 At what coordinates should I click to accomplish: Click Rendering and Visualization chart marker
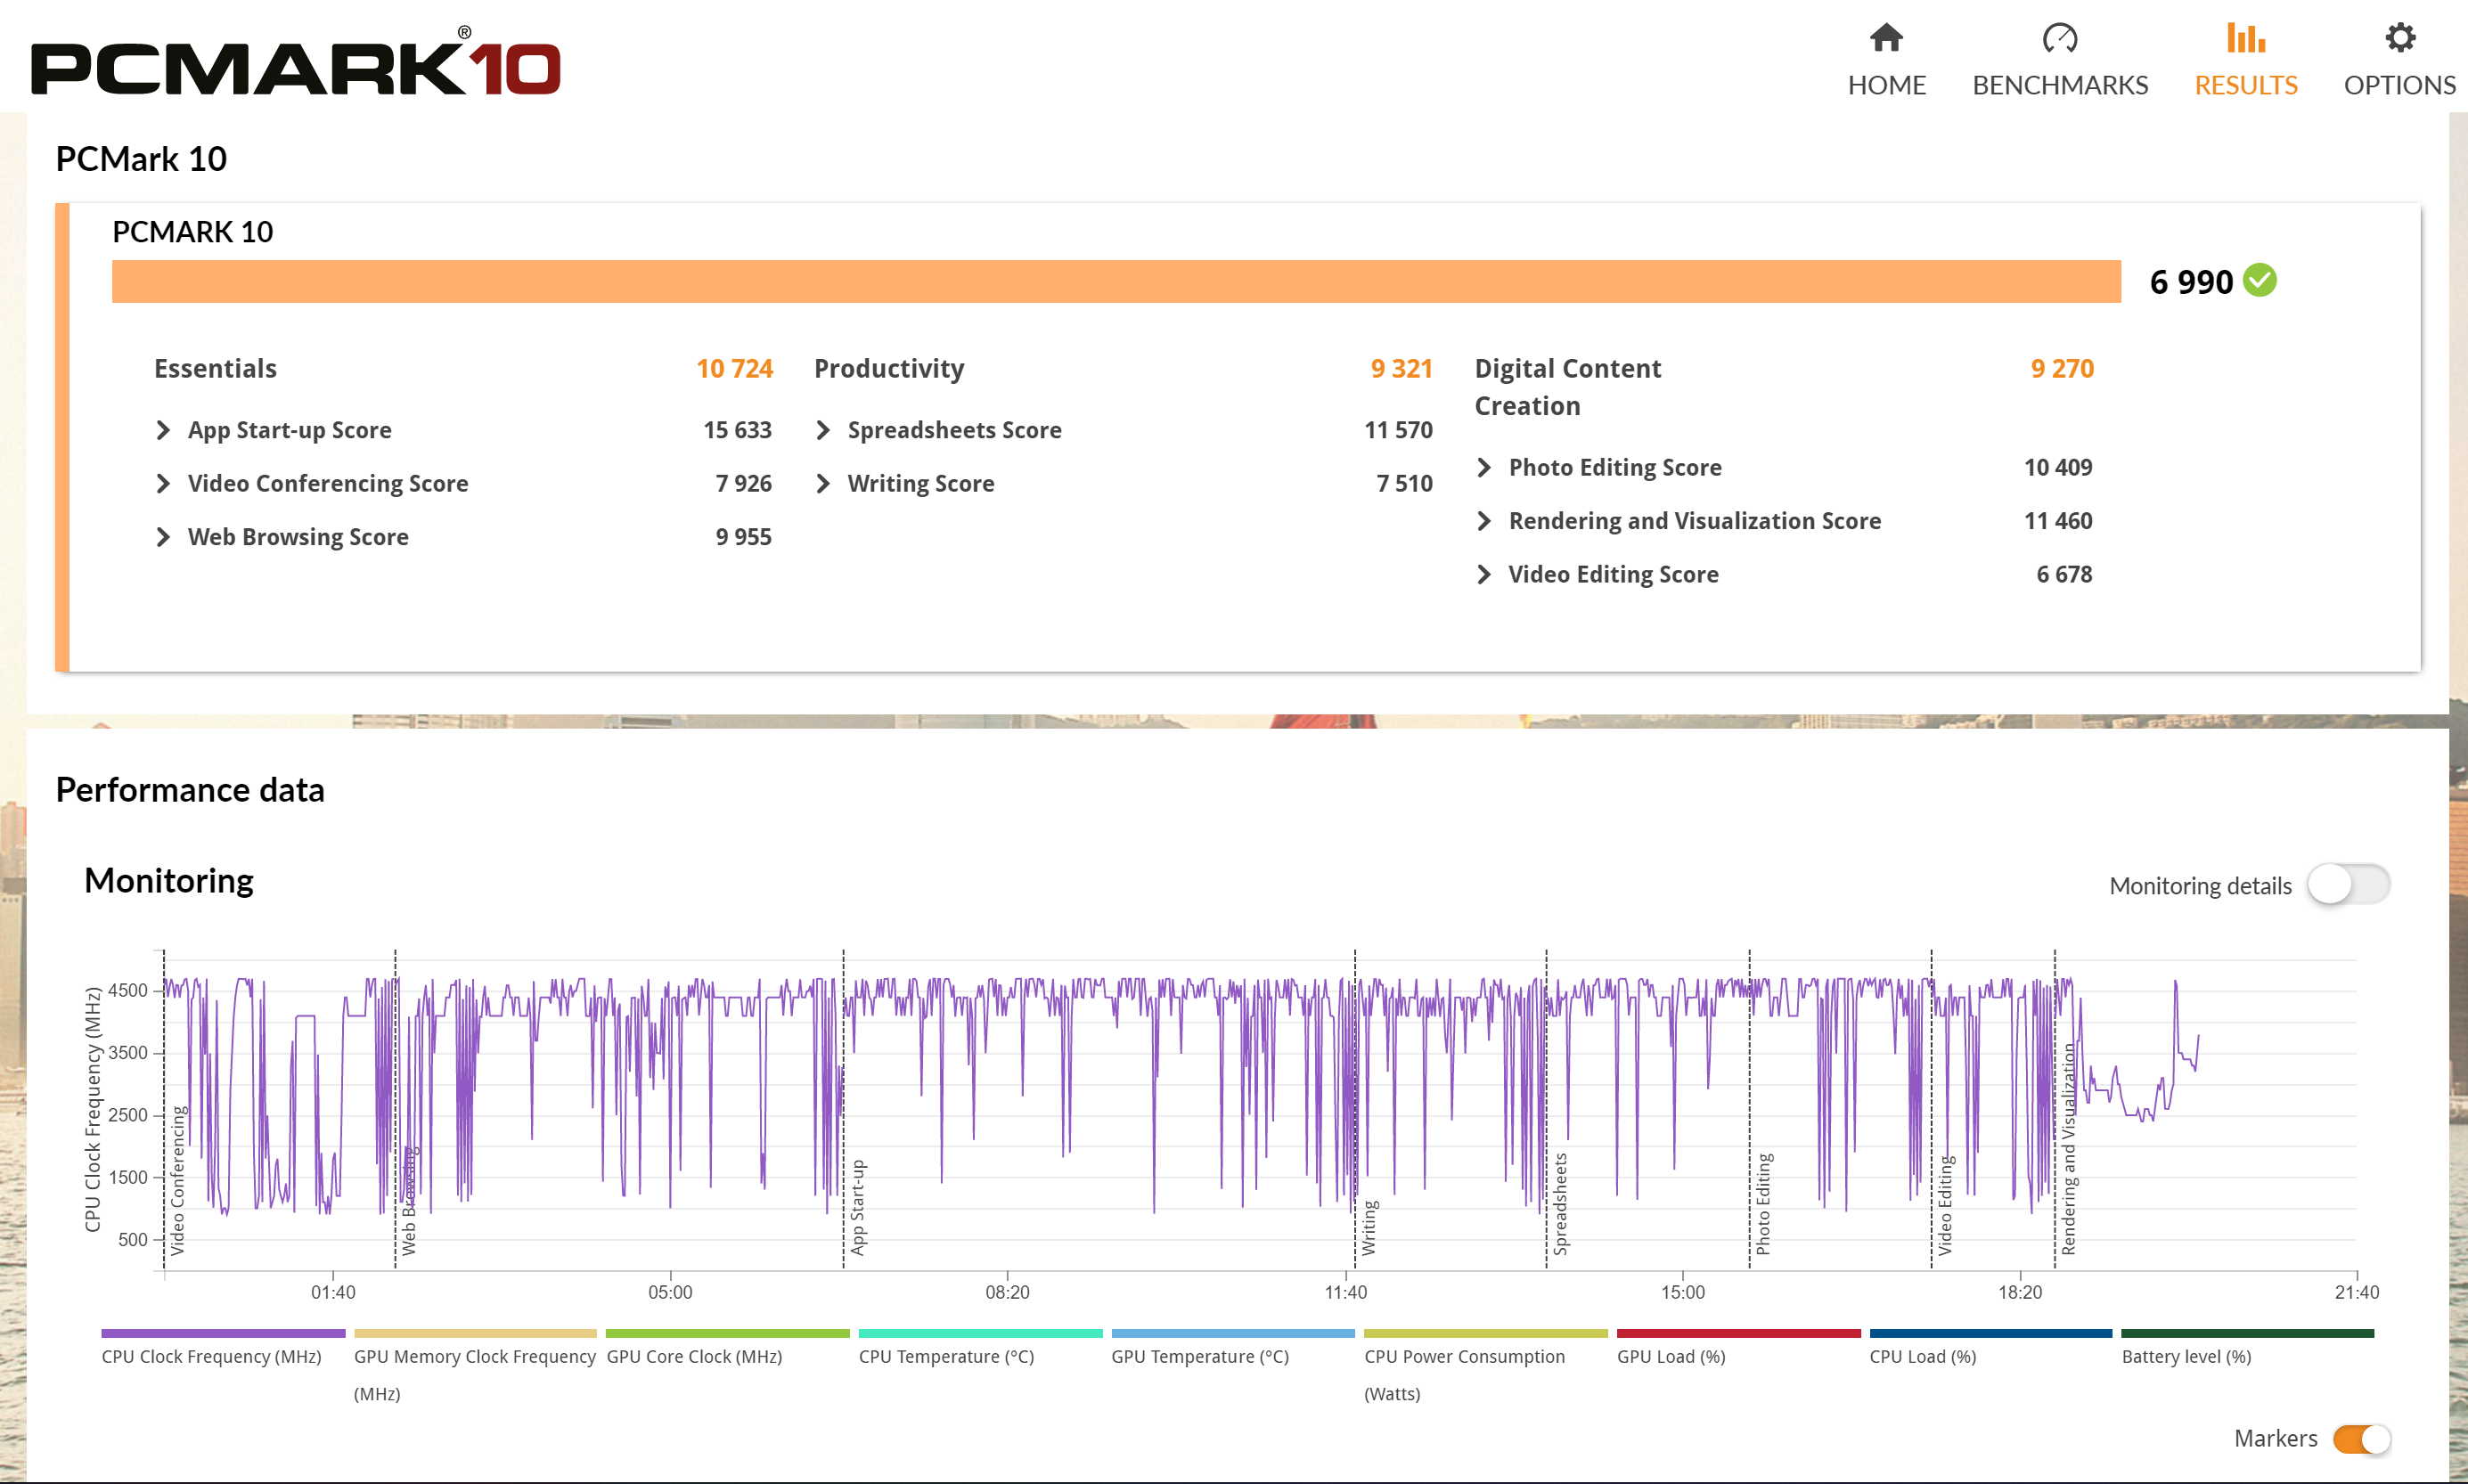(x=2068, y=1149)
